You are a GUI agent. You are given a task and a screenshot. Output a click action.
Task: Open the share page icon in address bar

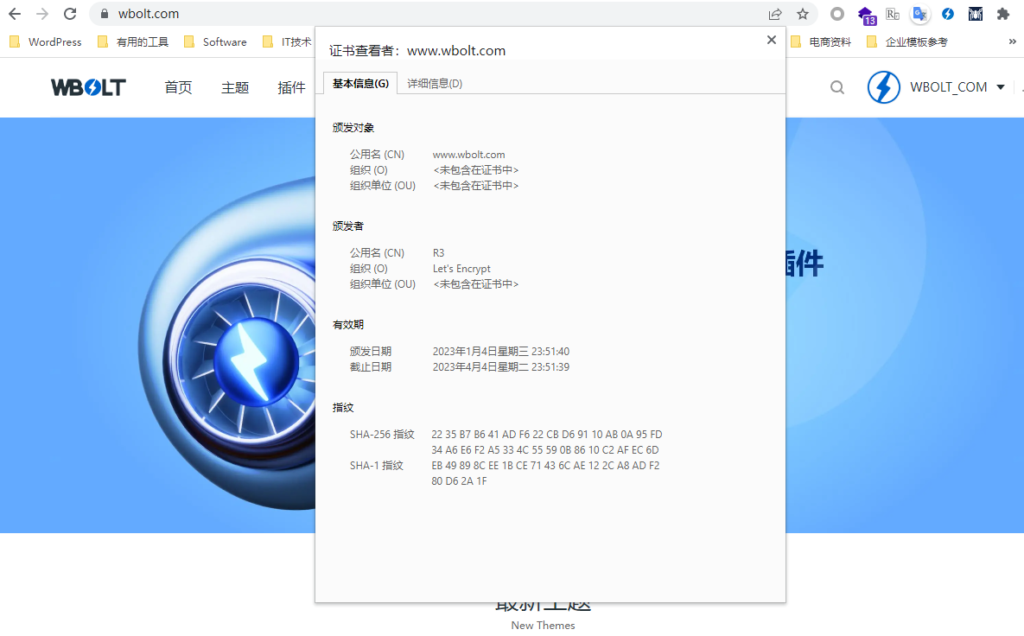[775, 14]
